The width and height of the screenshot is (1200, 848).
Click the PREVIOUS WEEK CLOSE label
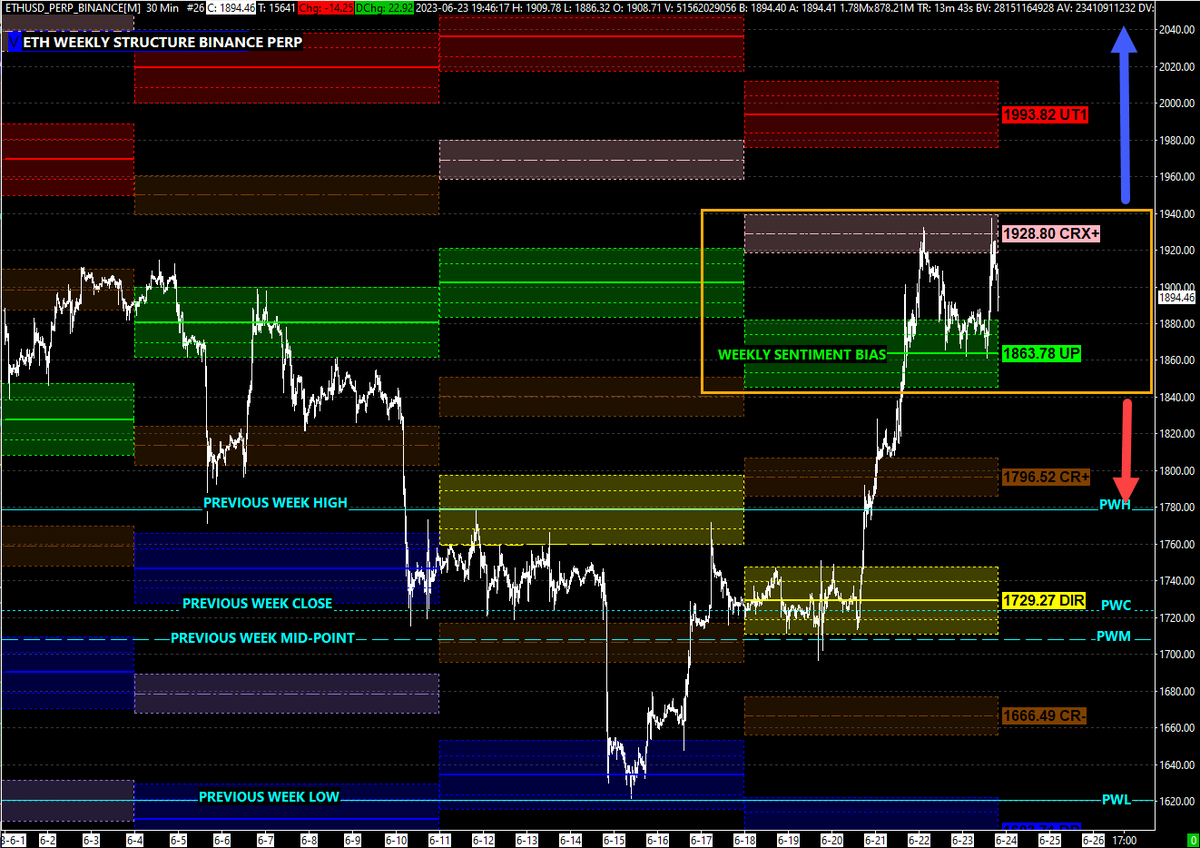coord(257,603)
